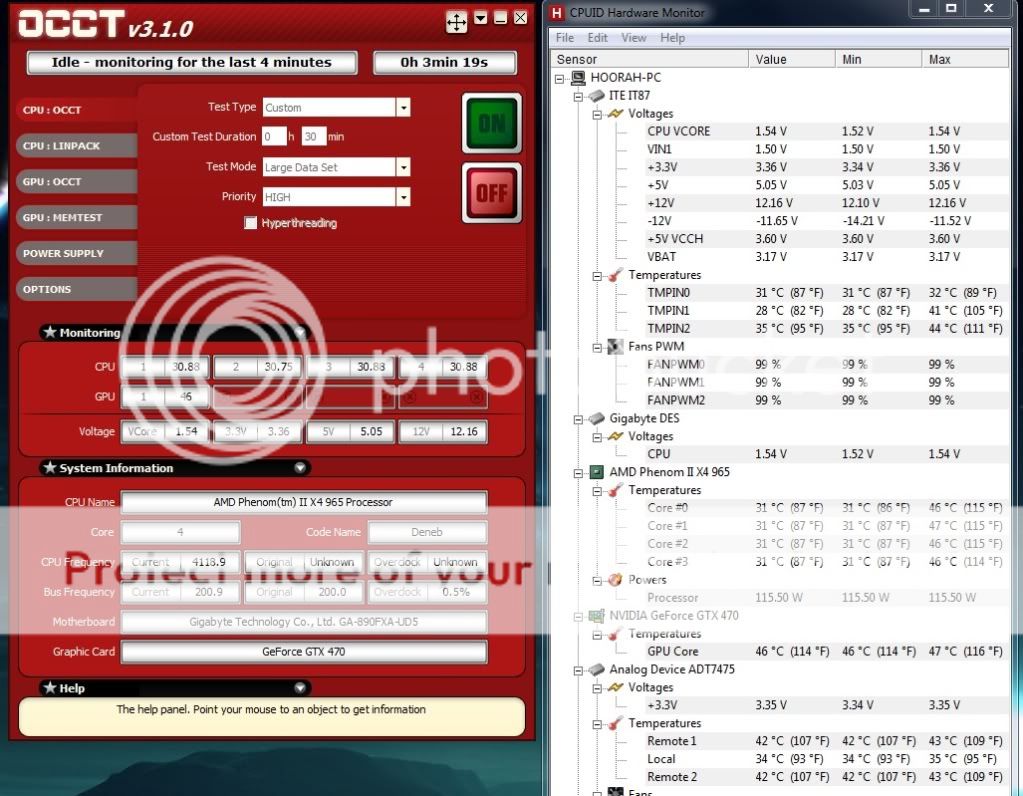Screen dimensions: 1023x796
Task: Open the Test Type dropdown
Action: (x=404, y=107)
